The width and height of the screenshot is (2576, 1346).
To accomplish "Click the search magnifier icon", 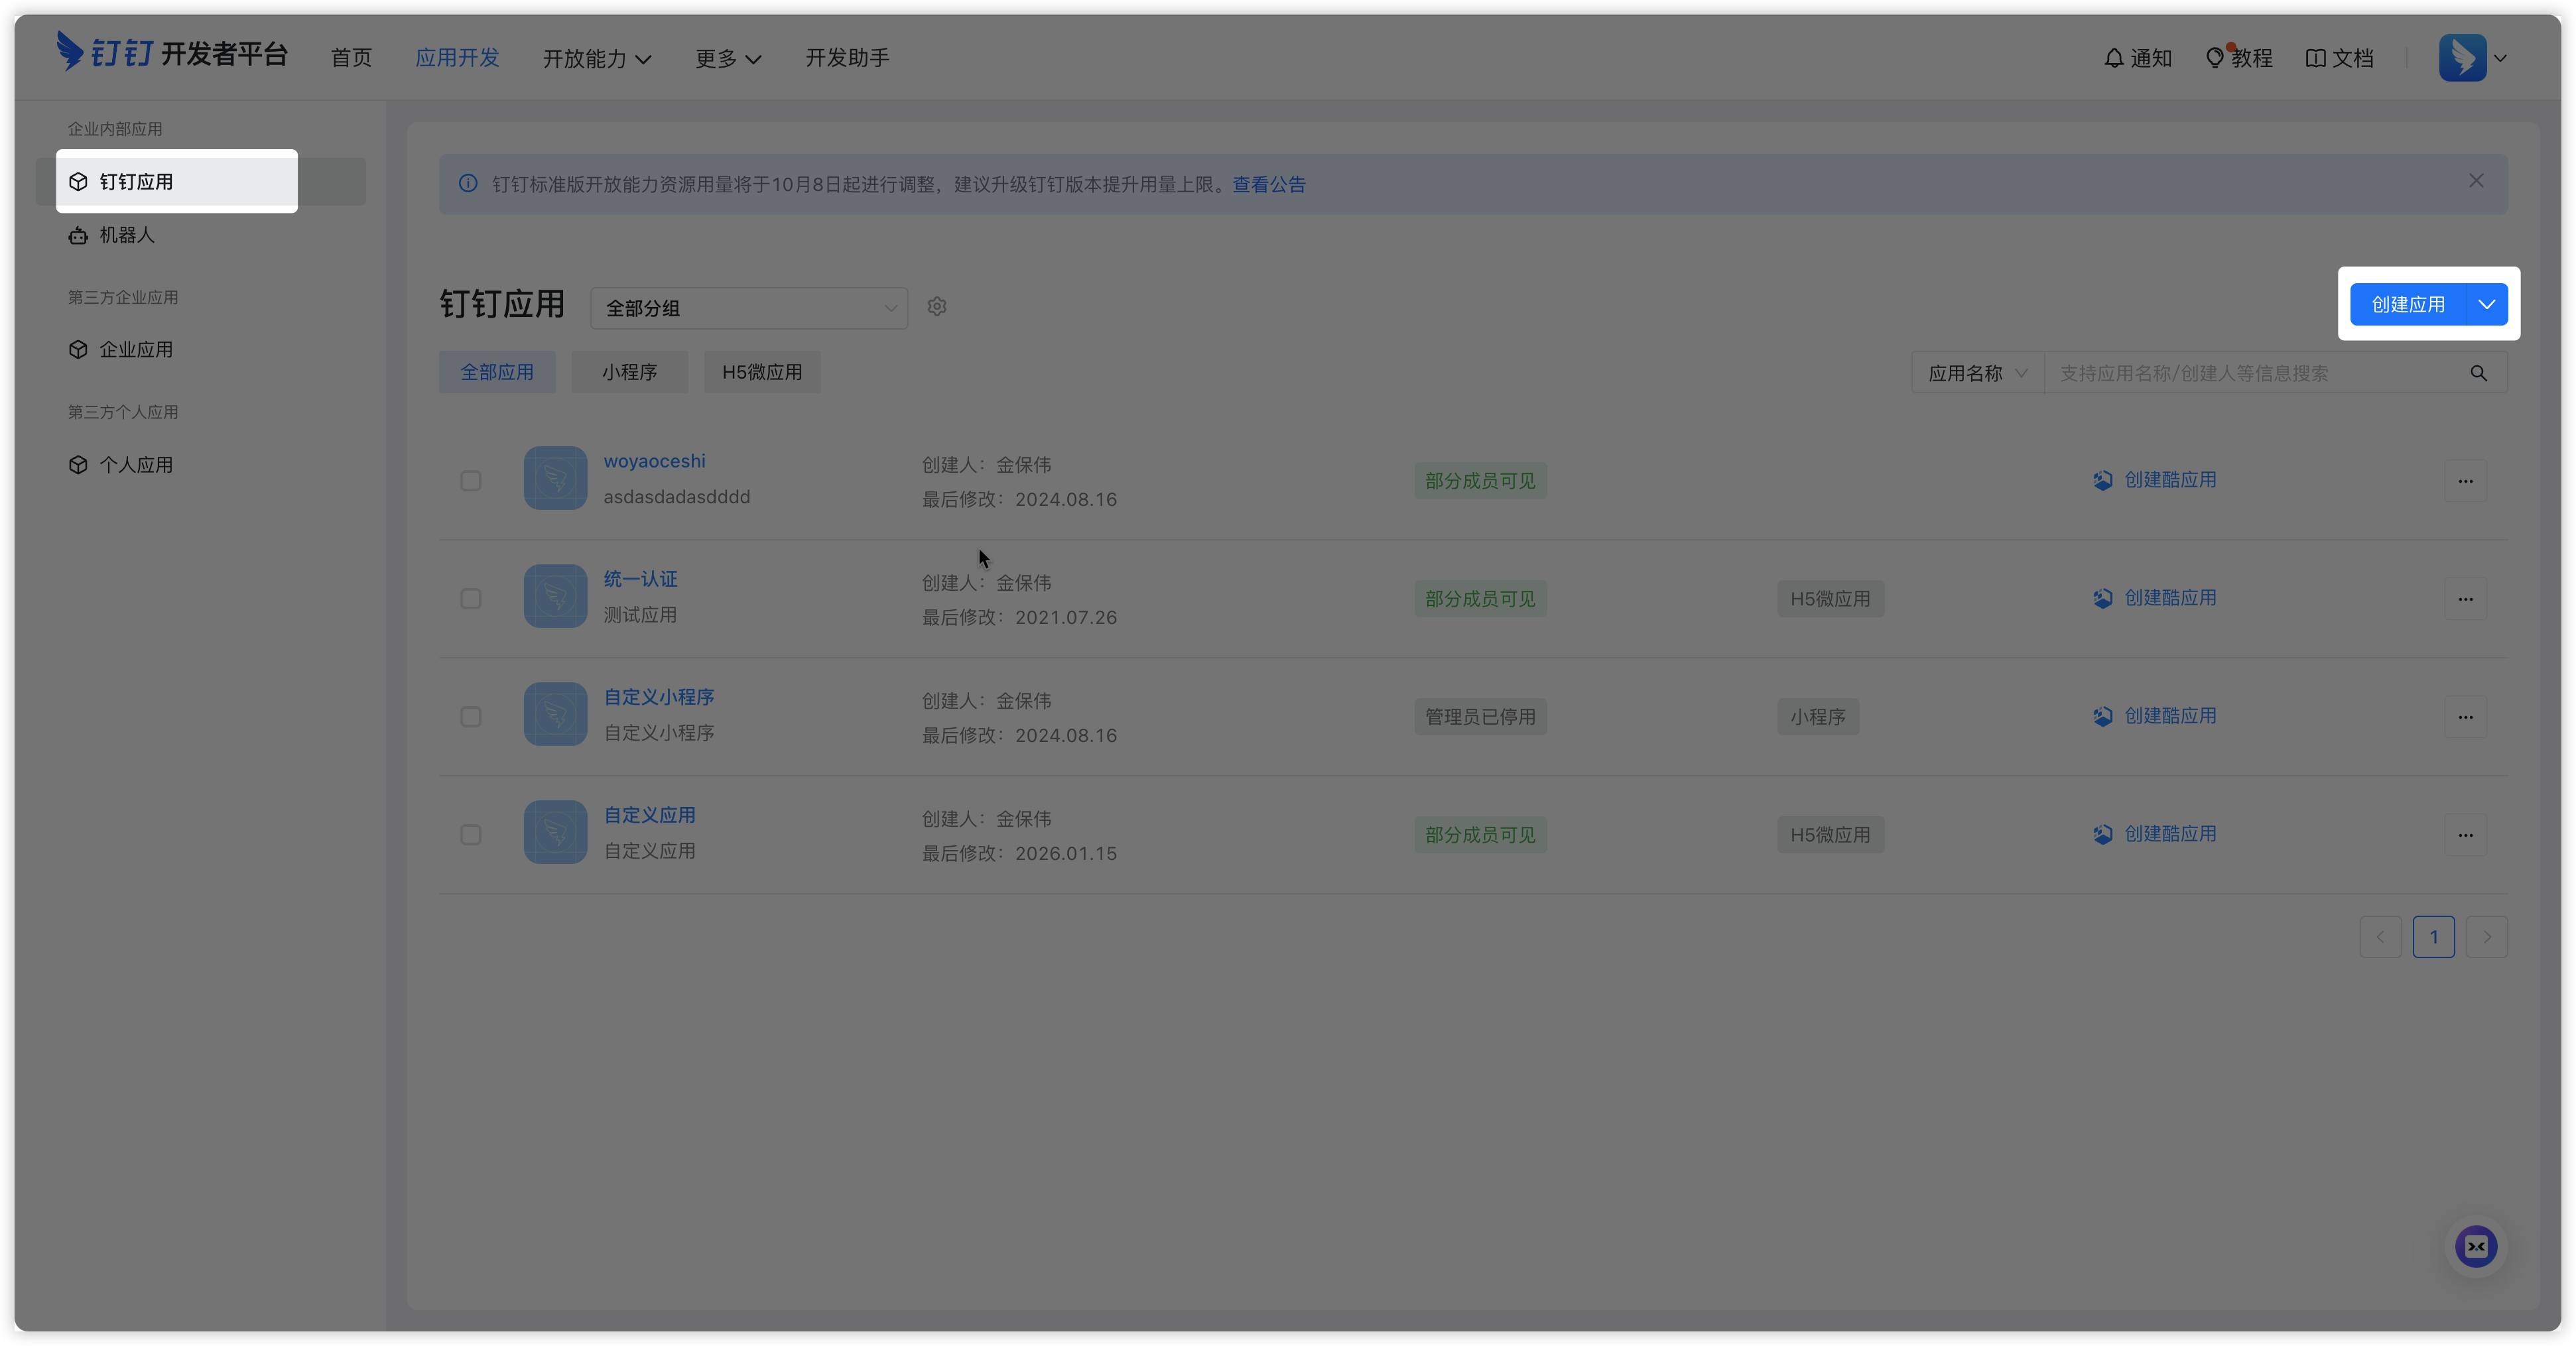I will (2478, 373).
